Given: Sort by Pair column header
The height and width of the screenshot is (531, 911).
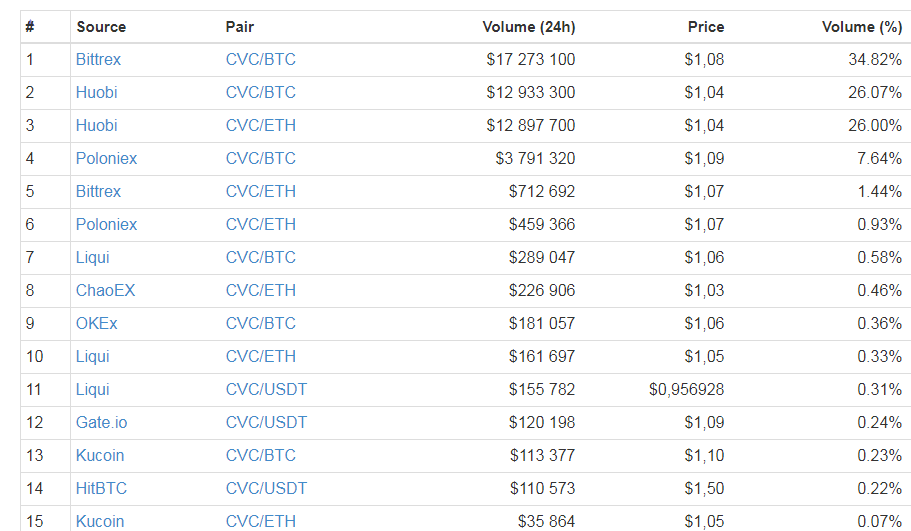Looking at the screenshot, I should pos(240,27).
